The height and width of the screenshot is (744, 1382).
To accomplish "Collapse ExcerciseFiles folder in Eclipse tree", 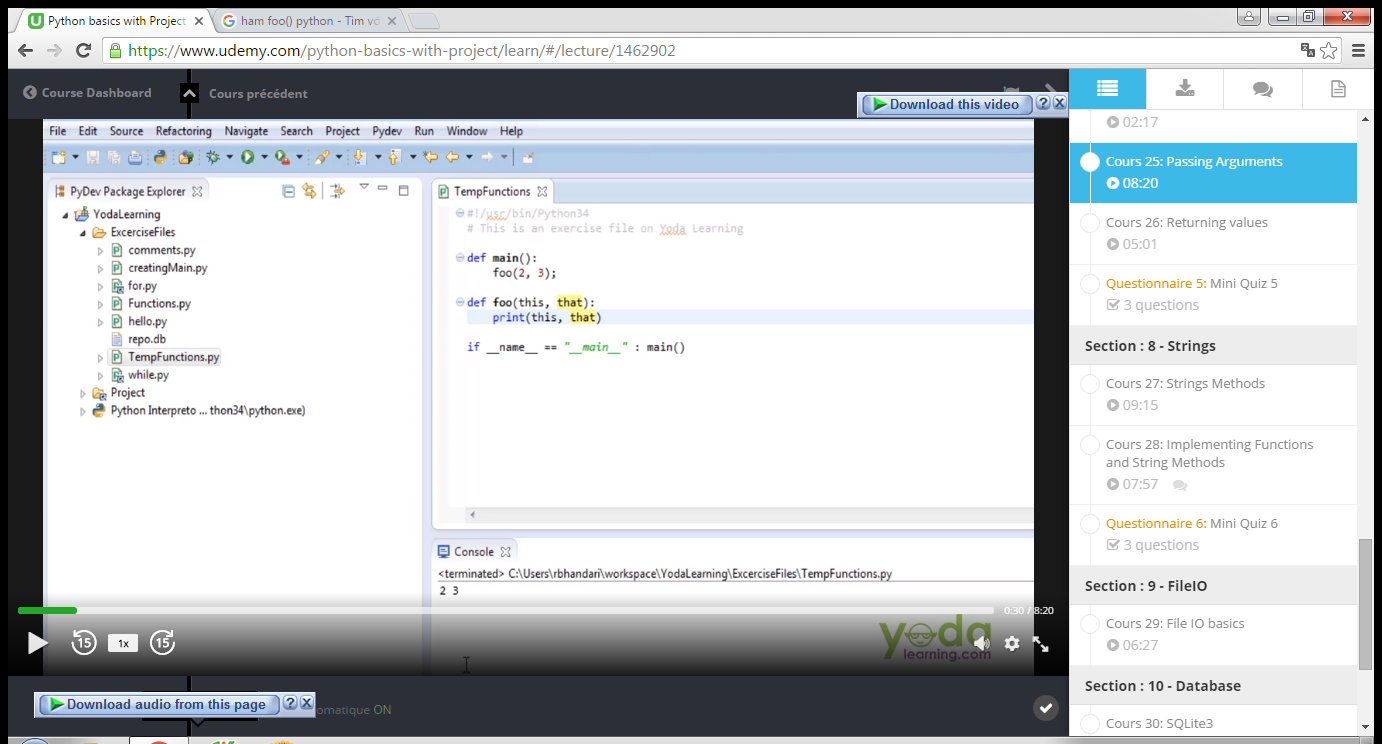I will (84, 233).
